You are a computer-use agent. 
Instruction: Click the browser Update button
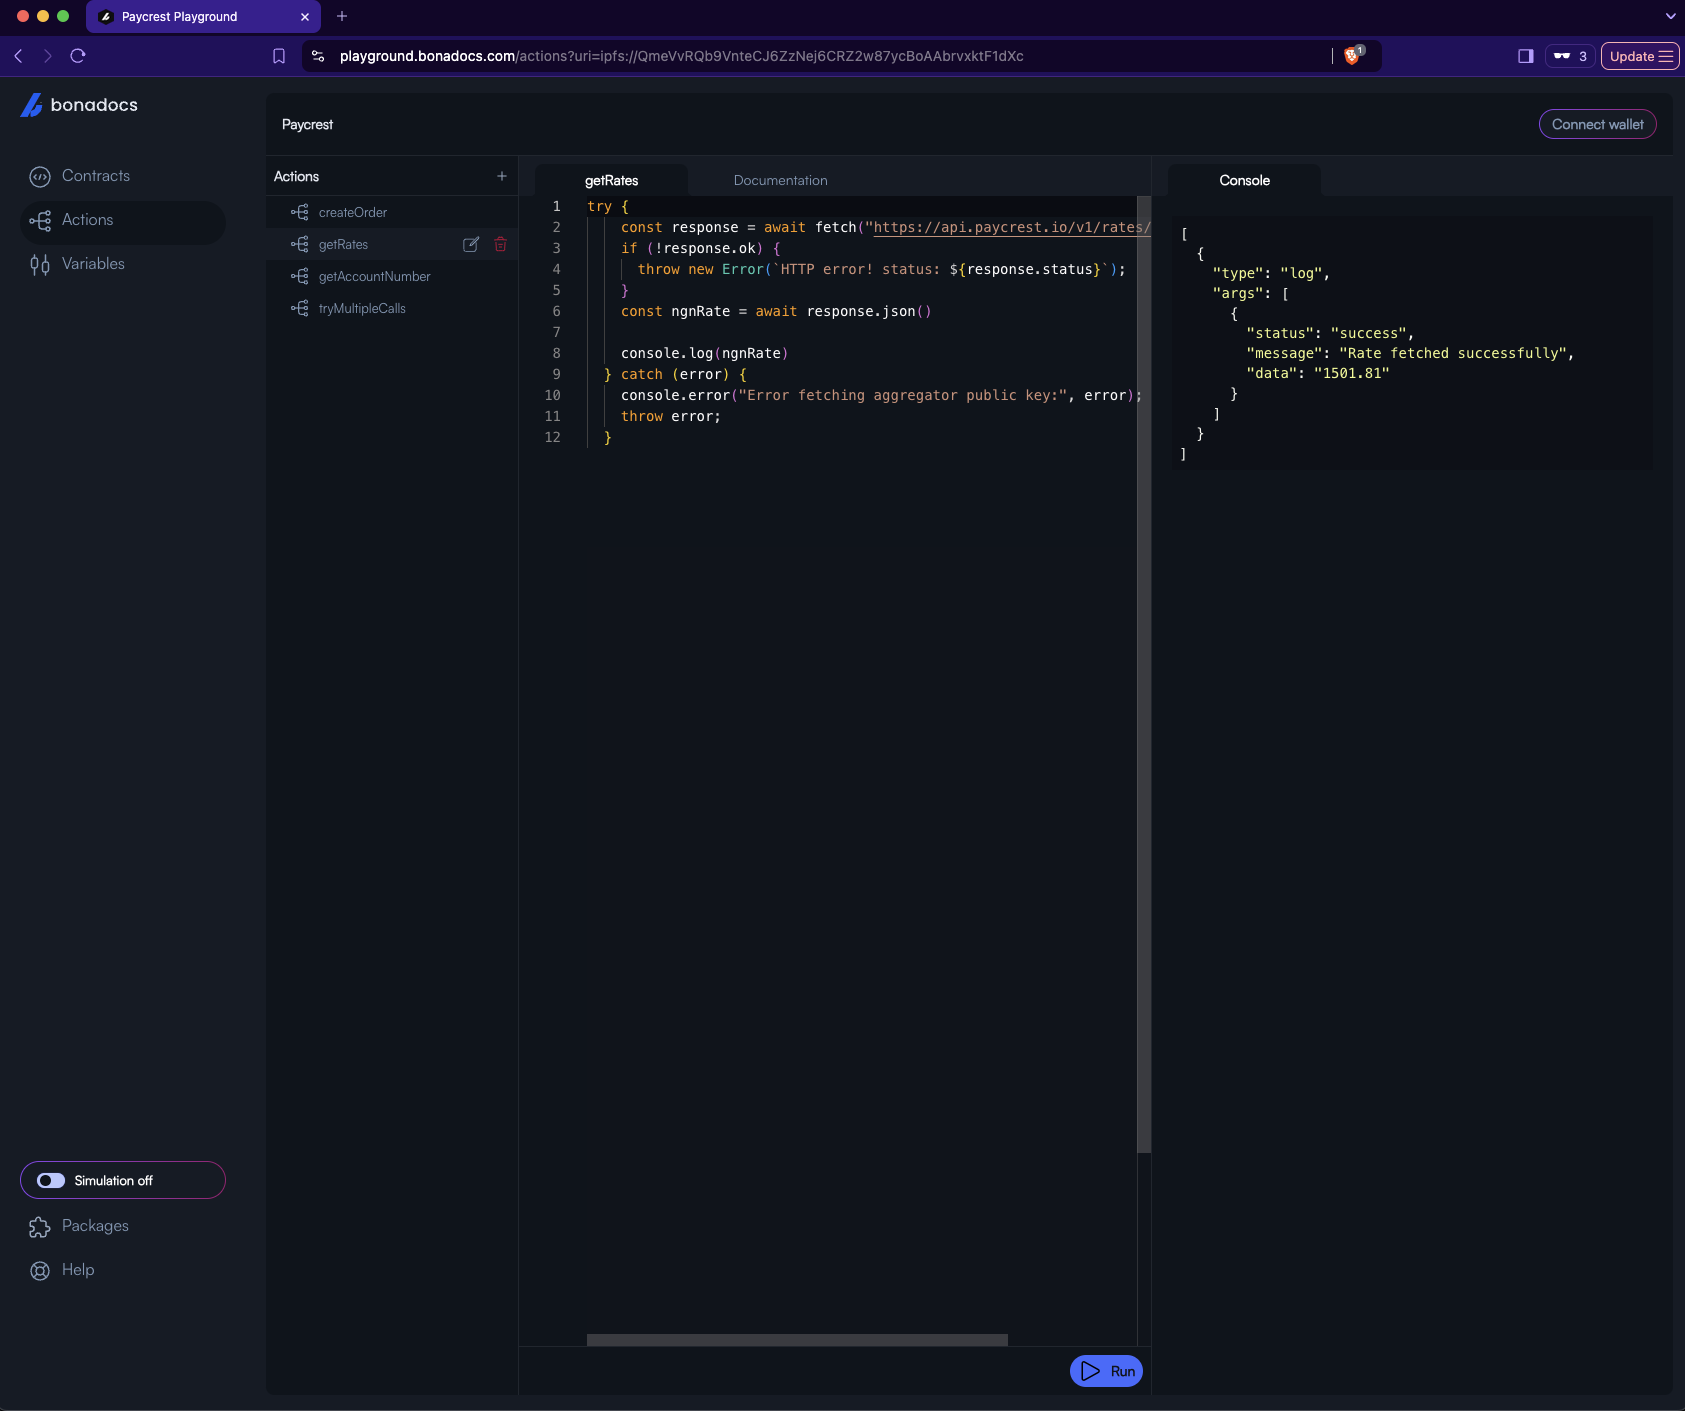coord(1640,56)
